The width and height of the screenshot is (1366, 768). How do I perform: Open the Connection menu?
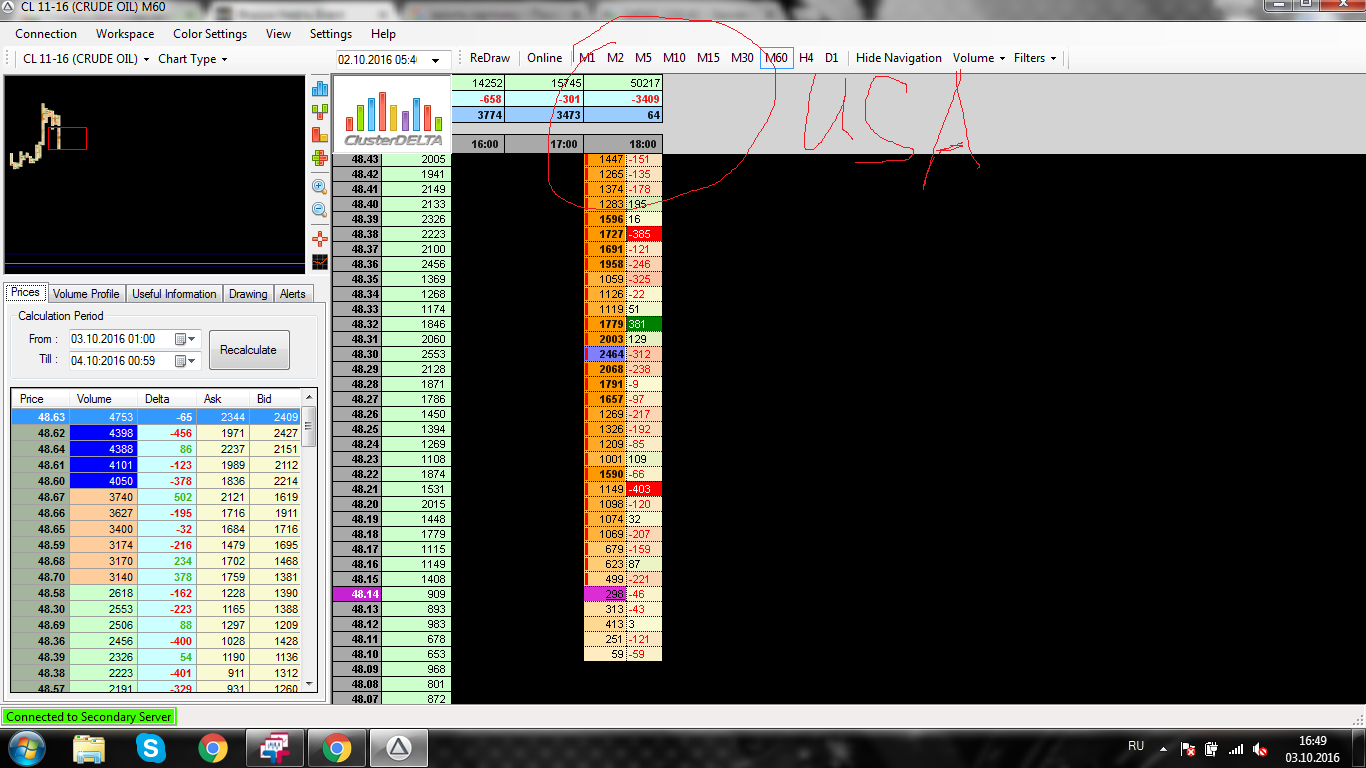point(46,34)
